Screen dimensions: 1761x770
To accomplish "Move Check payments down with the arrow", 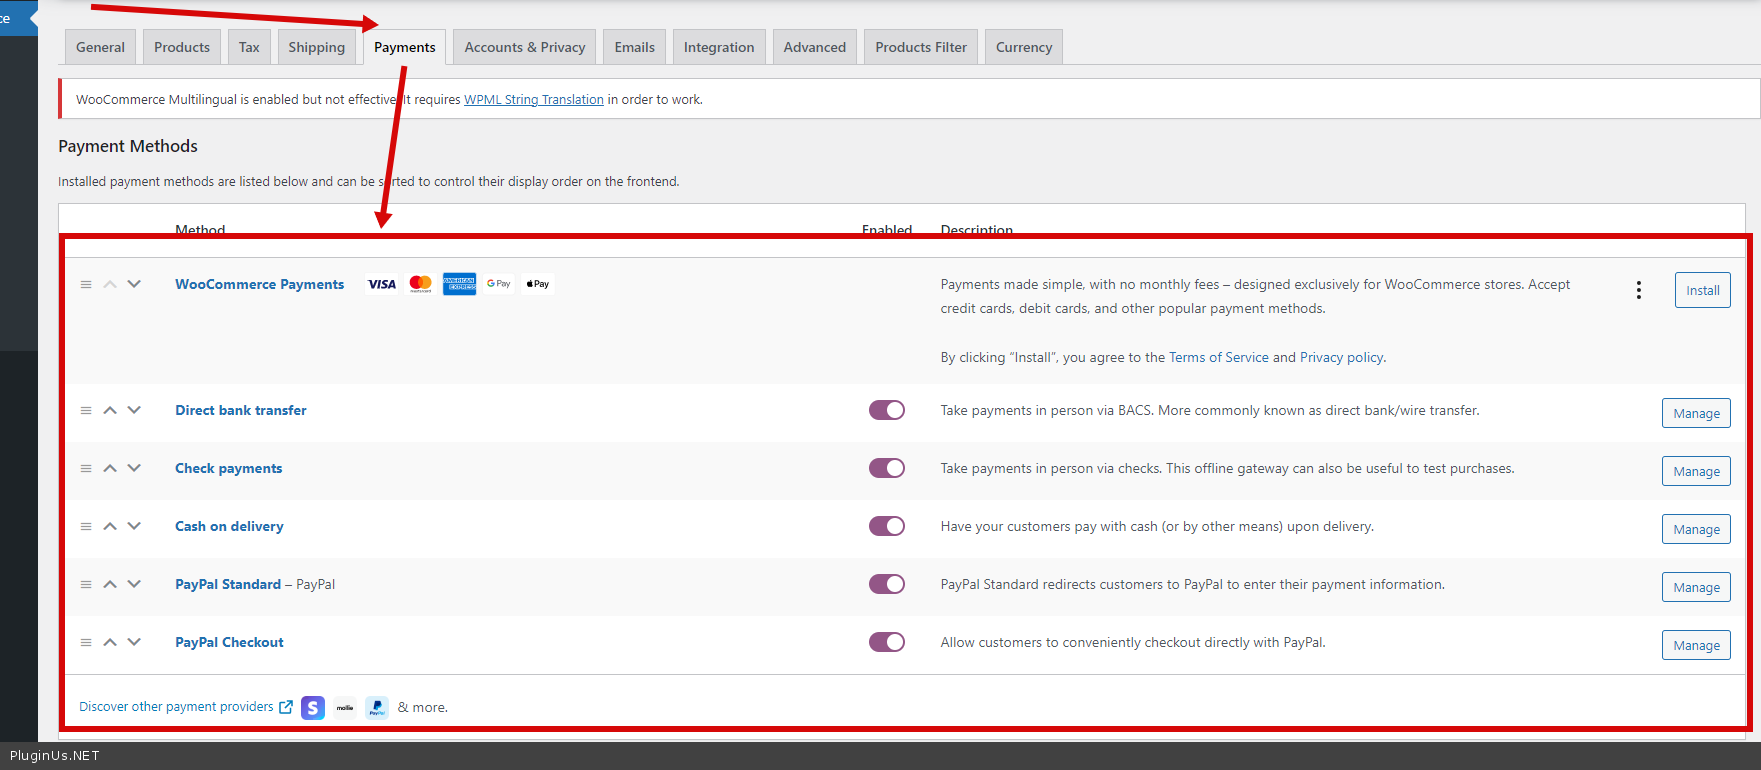I will [x=134, y=468].
